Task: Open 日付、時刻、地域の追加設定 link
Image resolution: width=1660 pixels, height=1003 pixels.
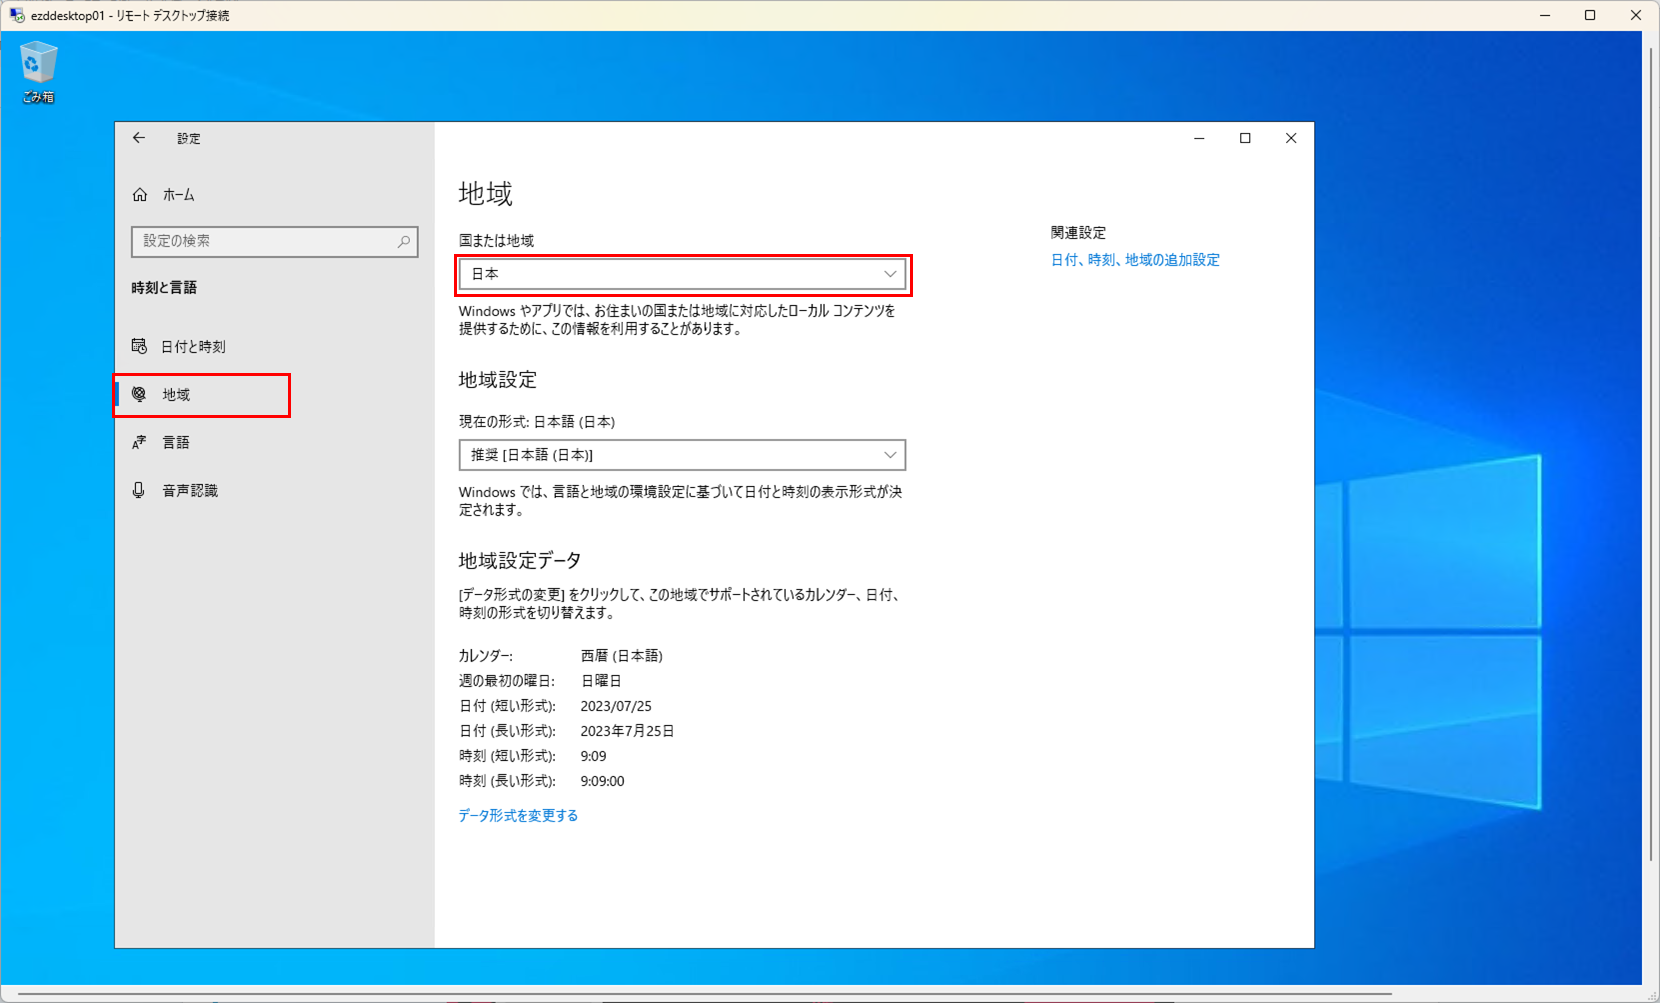Action: tap(1134, 259)
